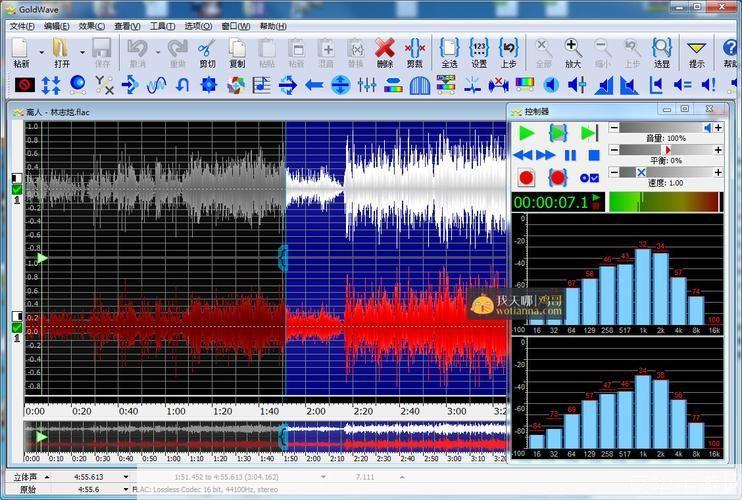The image size is (742, 500).
Task: Open the dropdown next to 4:55.613
Action: (126, 477)
